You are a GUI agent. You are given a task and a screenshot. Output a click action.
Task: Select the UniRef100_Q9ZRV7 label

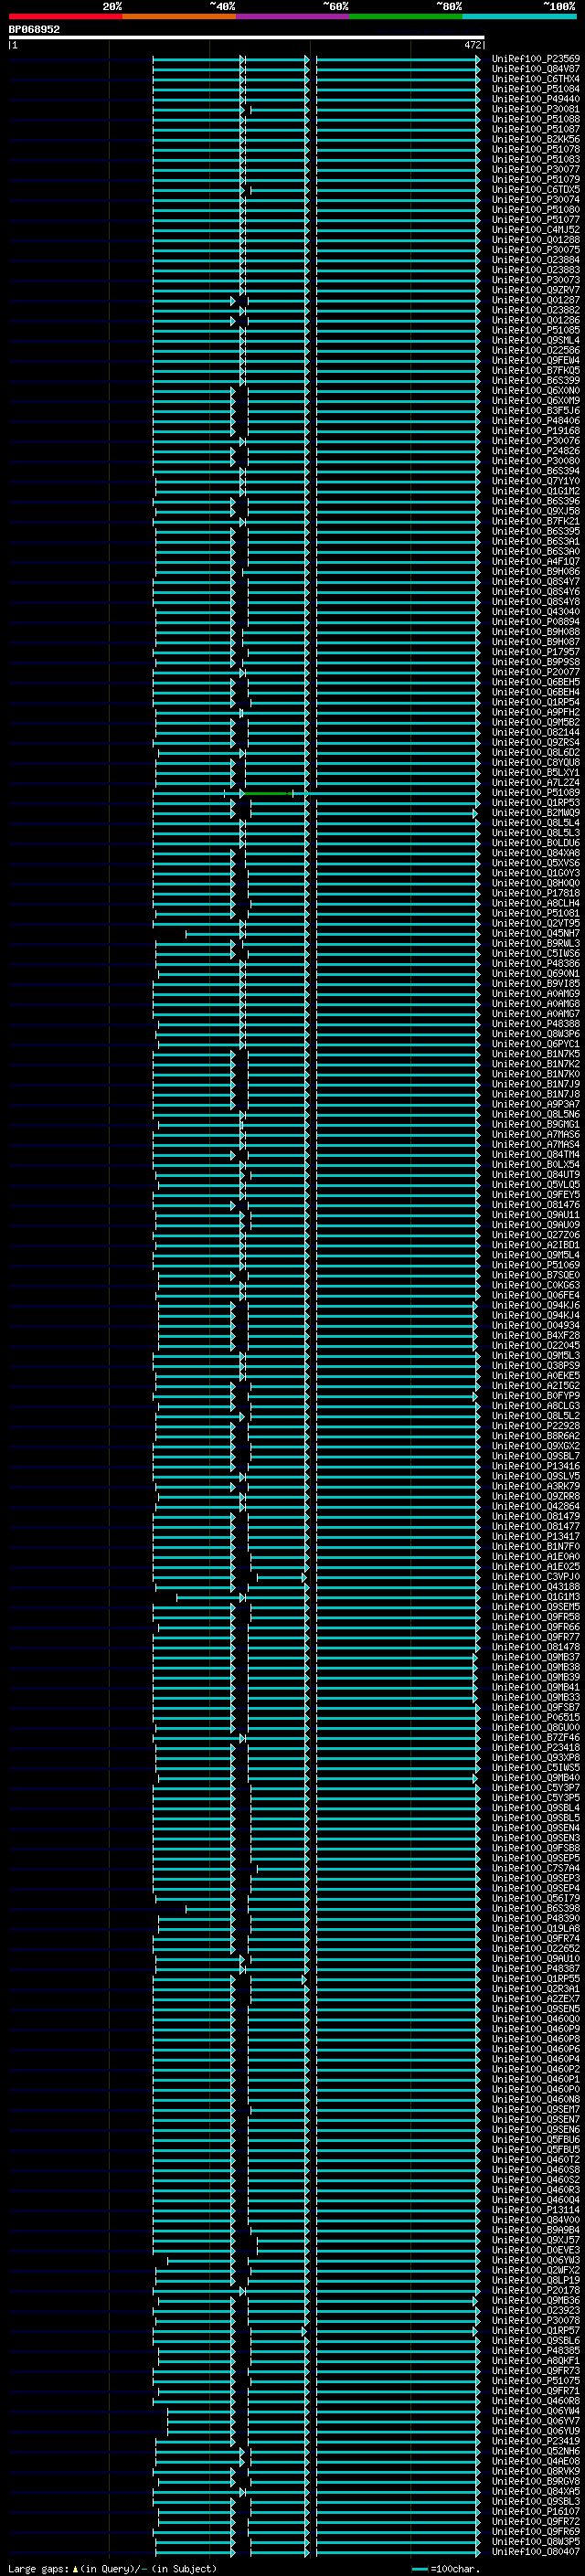(536, 290)
